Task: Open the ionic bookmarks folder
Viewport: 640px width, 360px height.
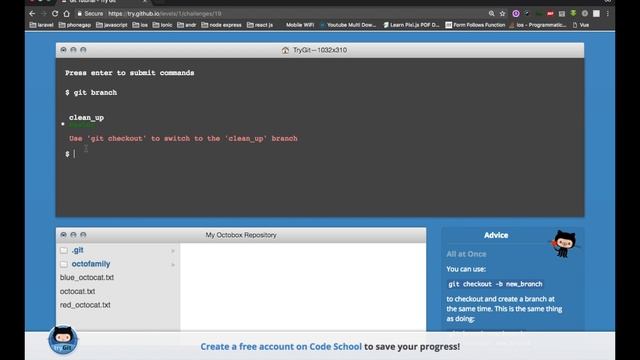Action: pyautogui.click(x=162, y=25)
